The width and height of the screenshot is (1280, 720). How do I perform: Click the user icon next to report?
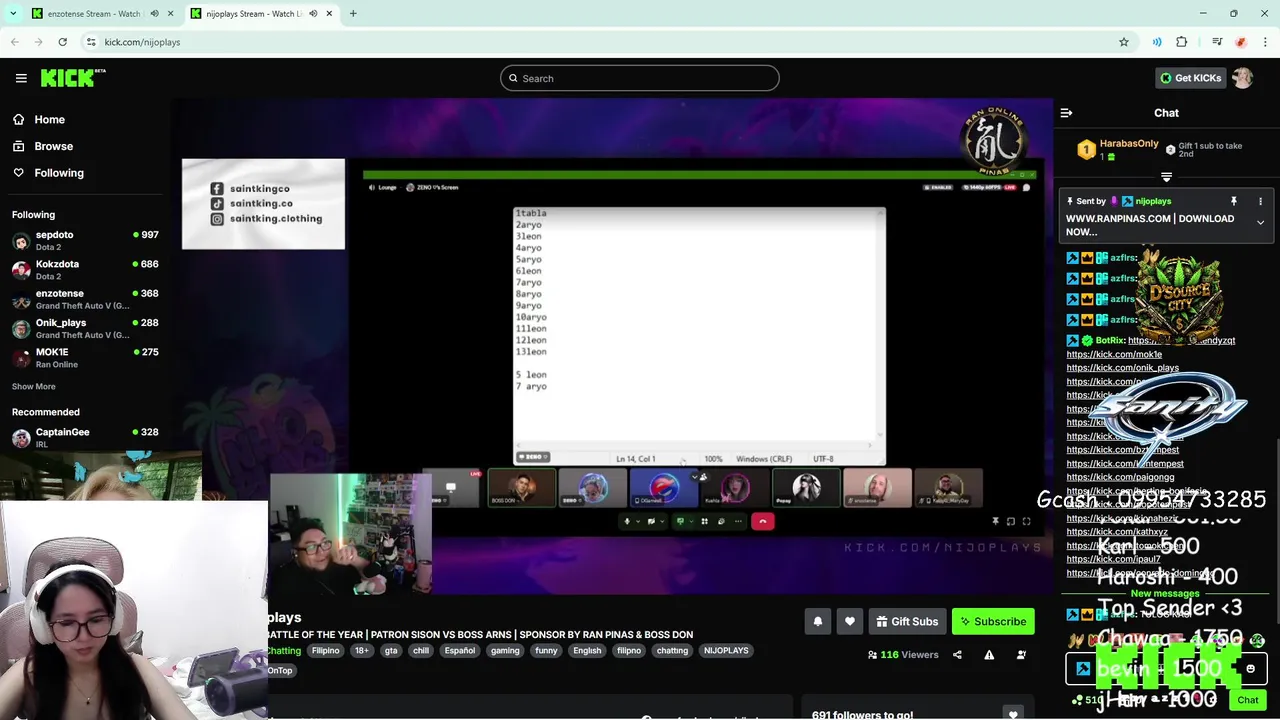coord(1021,655)
